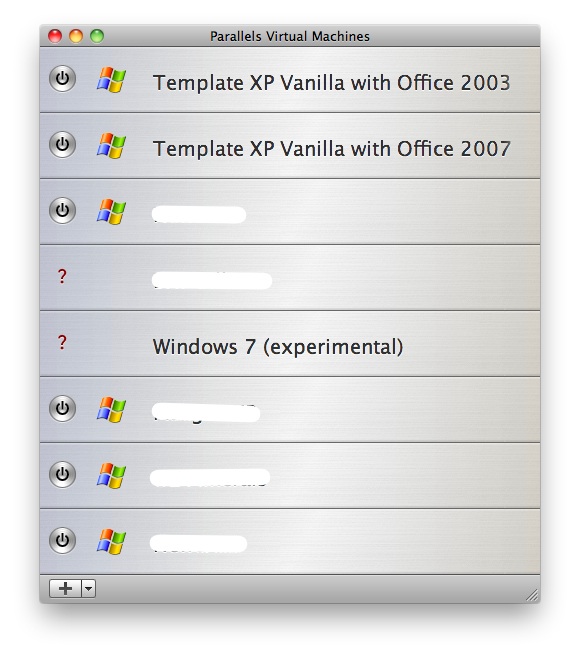Screen dimensions: 580x658
Task: Click question mark icon in fourth VM row
Action: (62, 276)
